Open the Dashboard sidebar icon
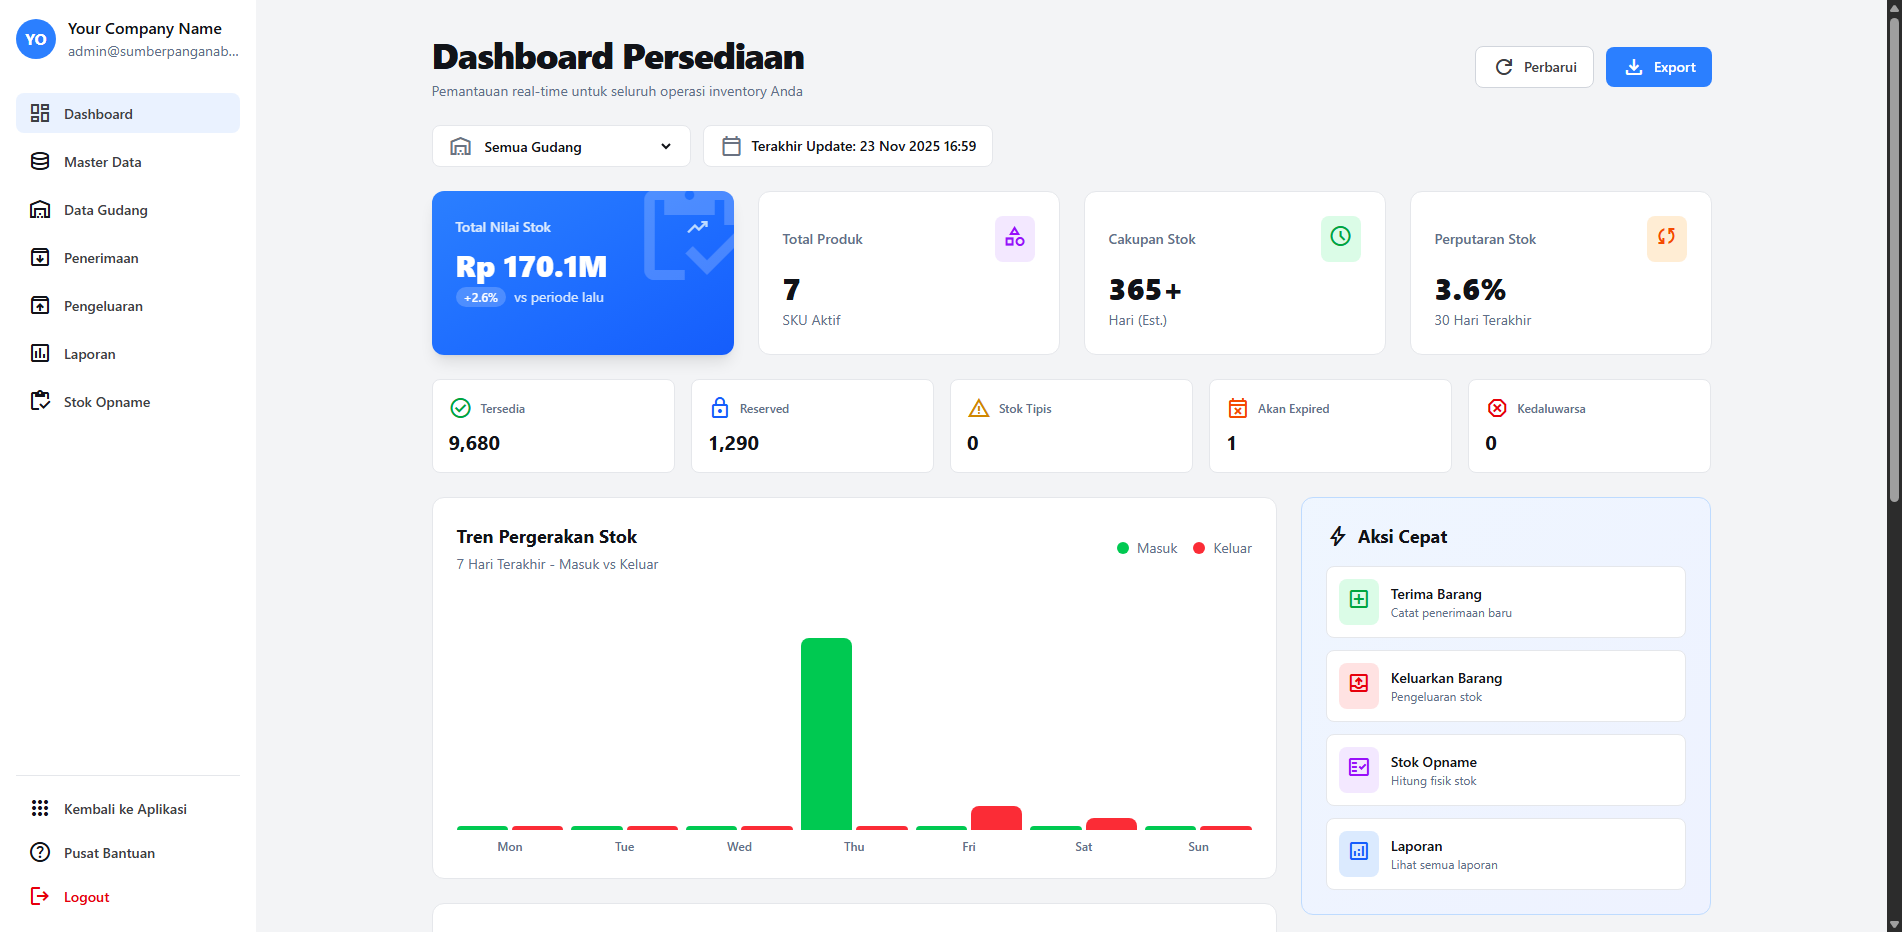The height and width of the screenshot is (932, 1902). [x=40, y=113]
